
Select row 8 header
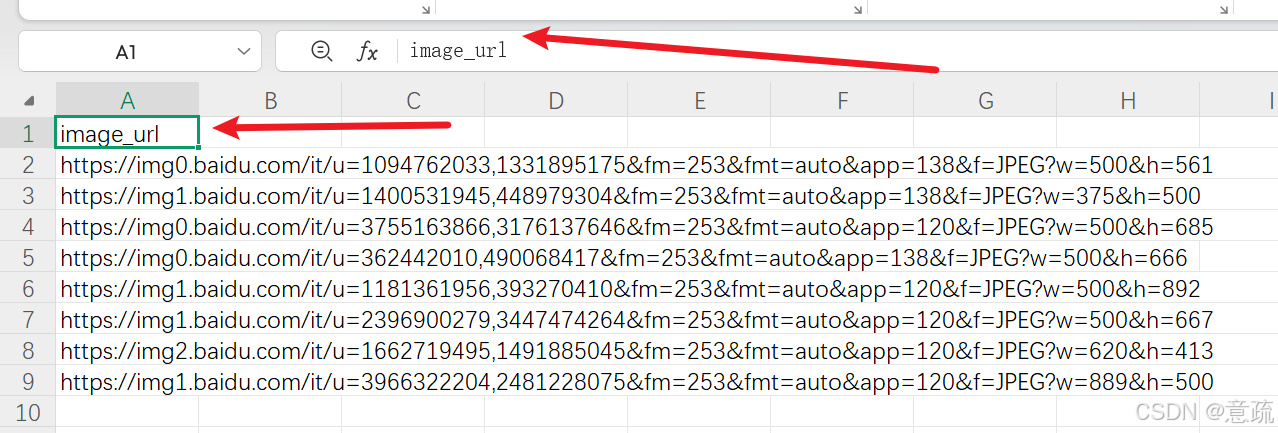[x=28, y=350]
